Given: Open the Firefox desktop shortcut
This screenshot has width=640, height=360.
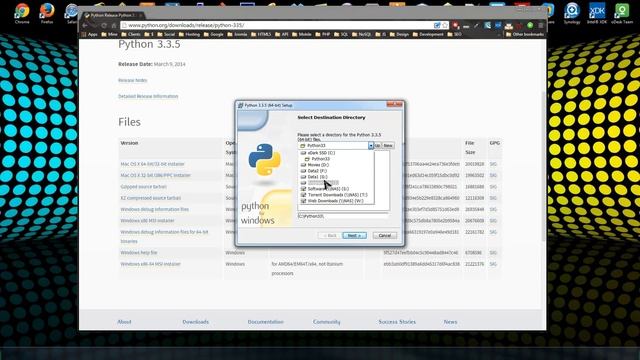Looking at the screenshot, I should (x=47, y=13).
